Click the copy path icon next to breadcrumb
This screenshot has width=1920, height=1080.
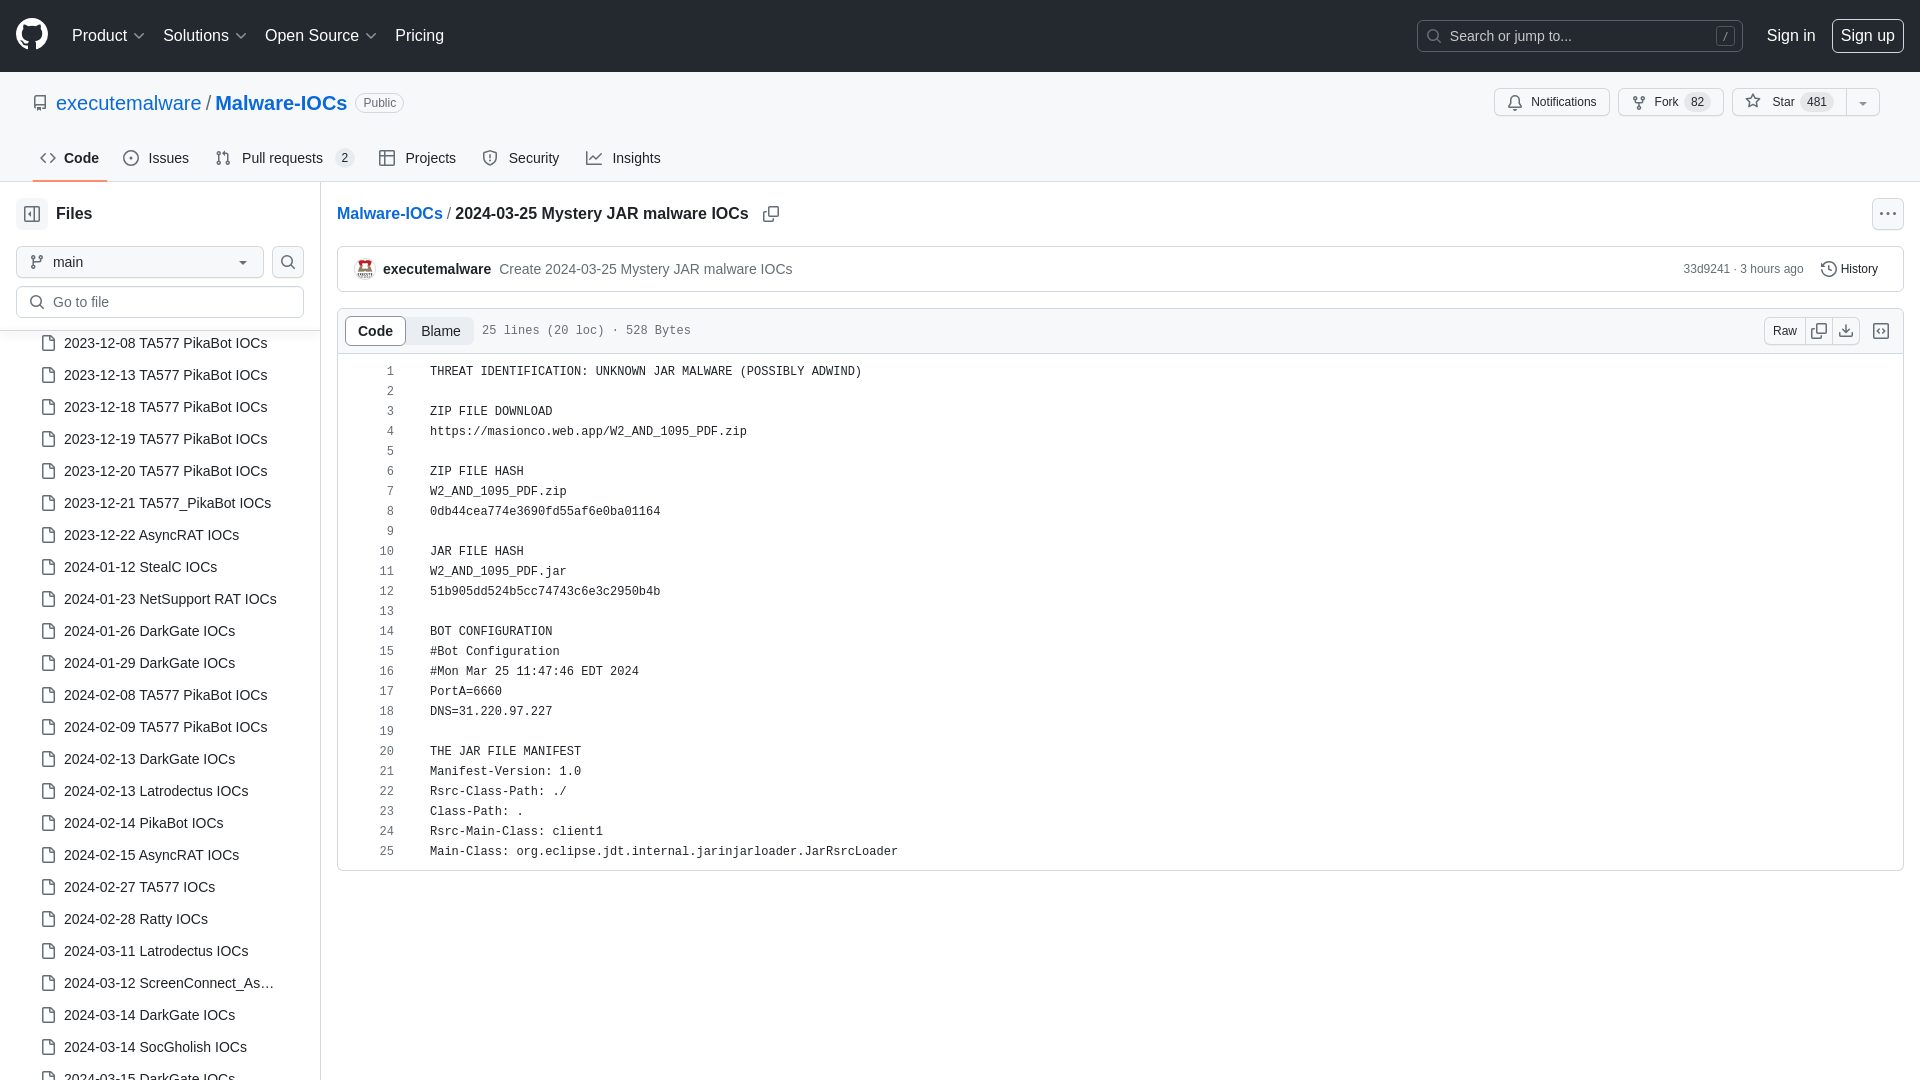tap(770, 214)
